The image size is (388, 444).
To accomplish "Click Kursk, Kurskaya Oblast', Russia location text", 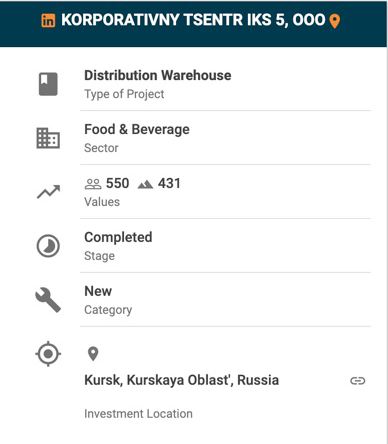I will (182, 380).
